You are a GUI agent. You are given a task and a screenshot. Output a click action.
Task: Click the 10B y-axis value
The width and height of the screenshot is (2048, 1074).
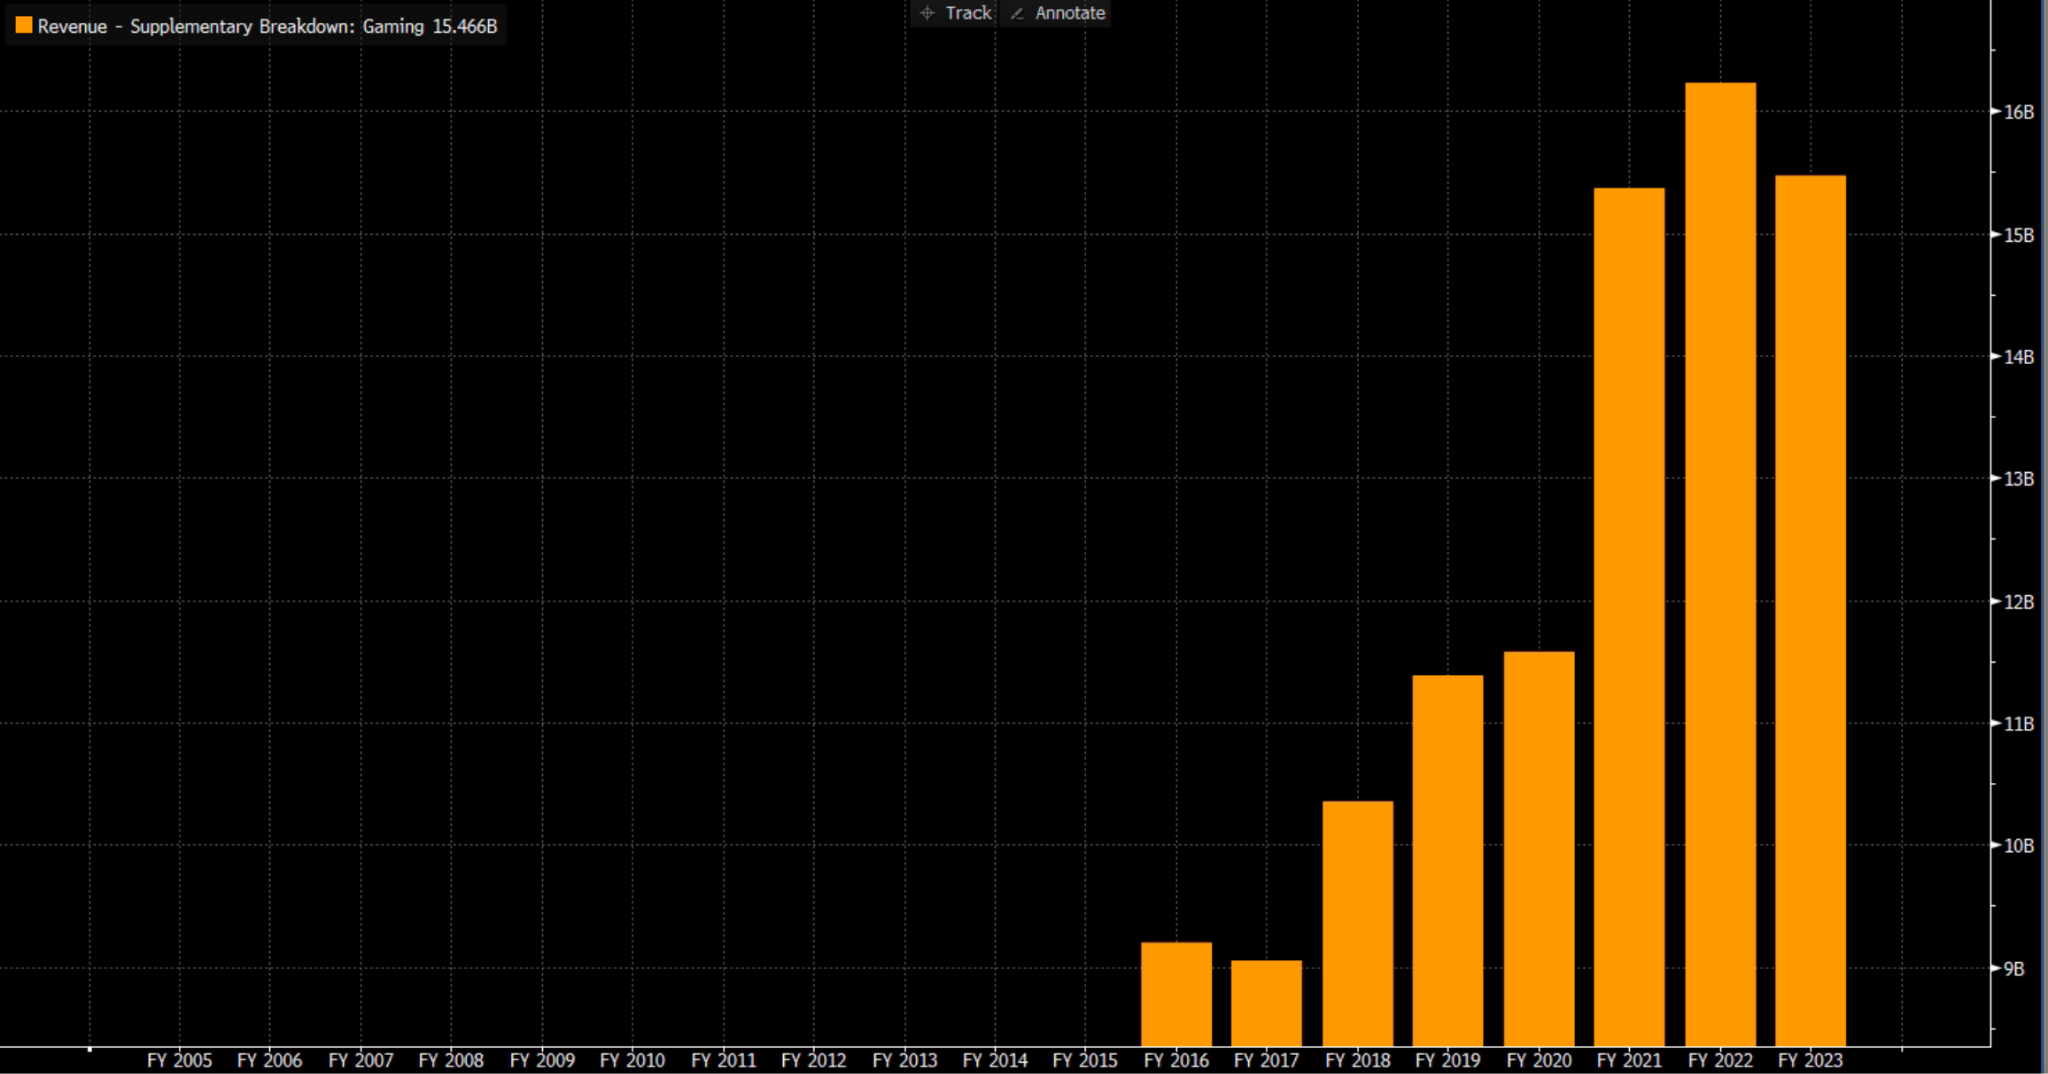point(2019,846)
